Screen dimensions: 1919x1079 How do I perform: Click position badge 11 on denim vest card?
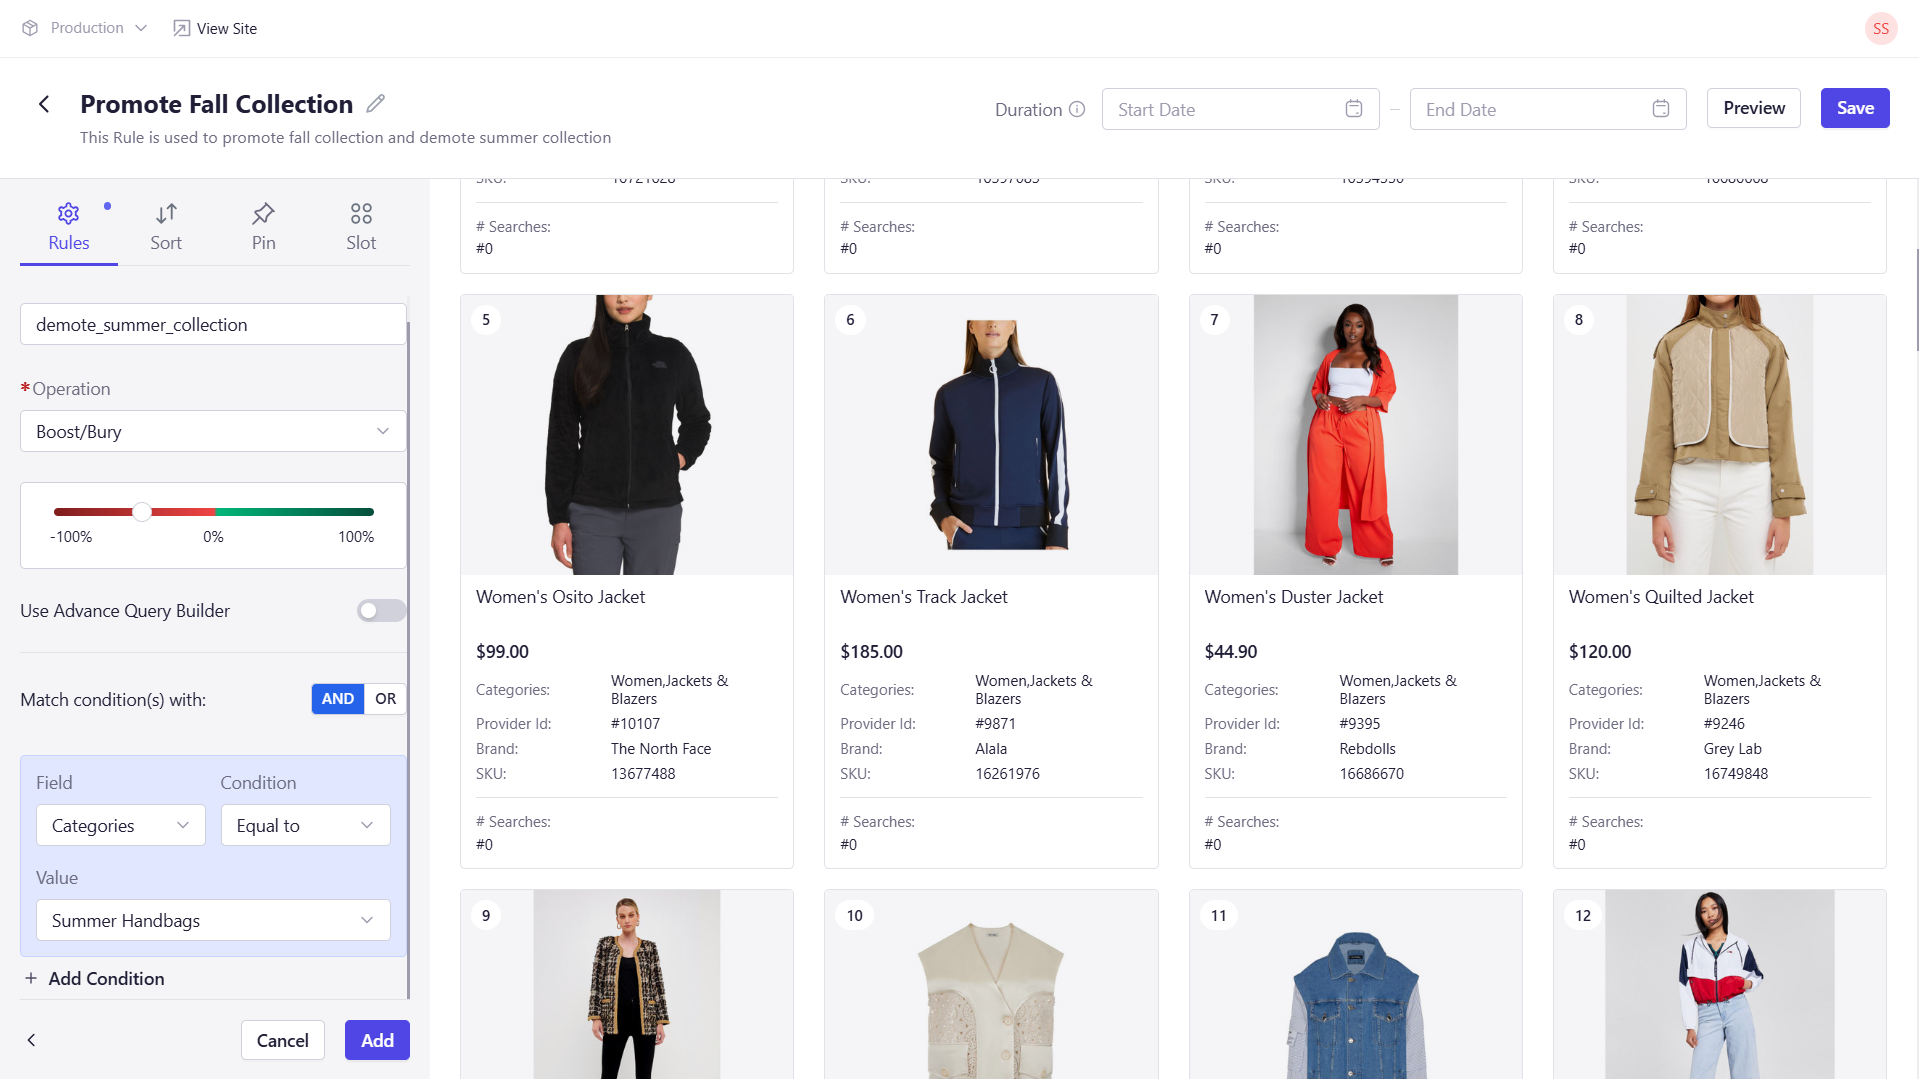click(x=1218, y=915)
